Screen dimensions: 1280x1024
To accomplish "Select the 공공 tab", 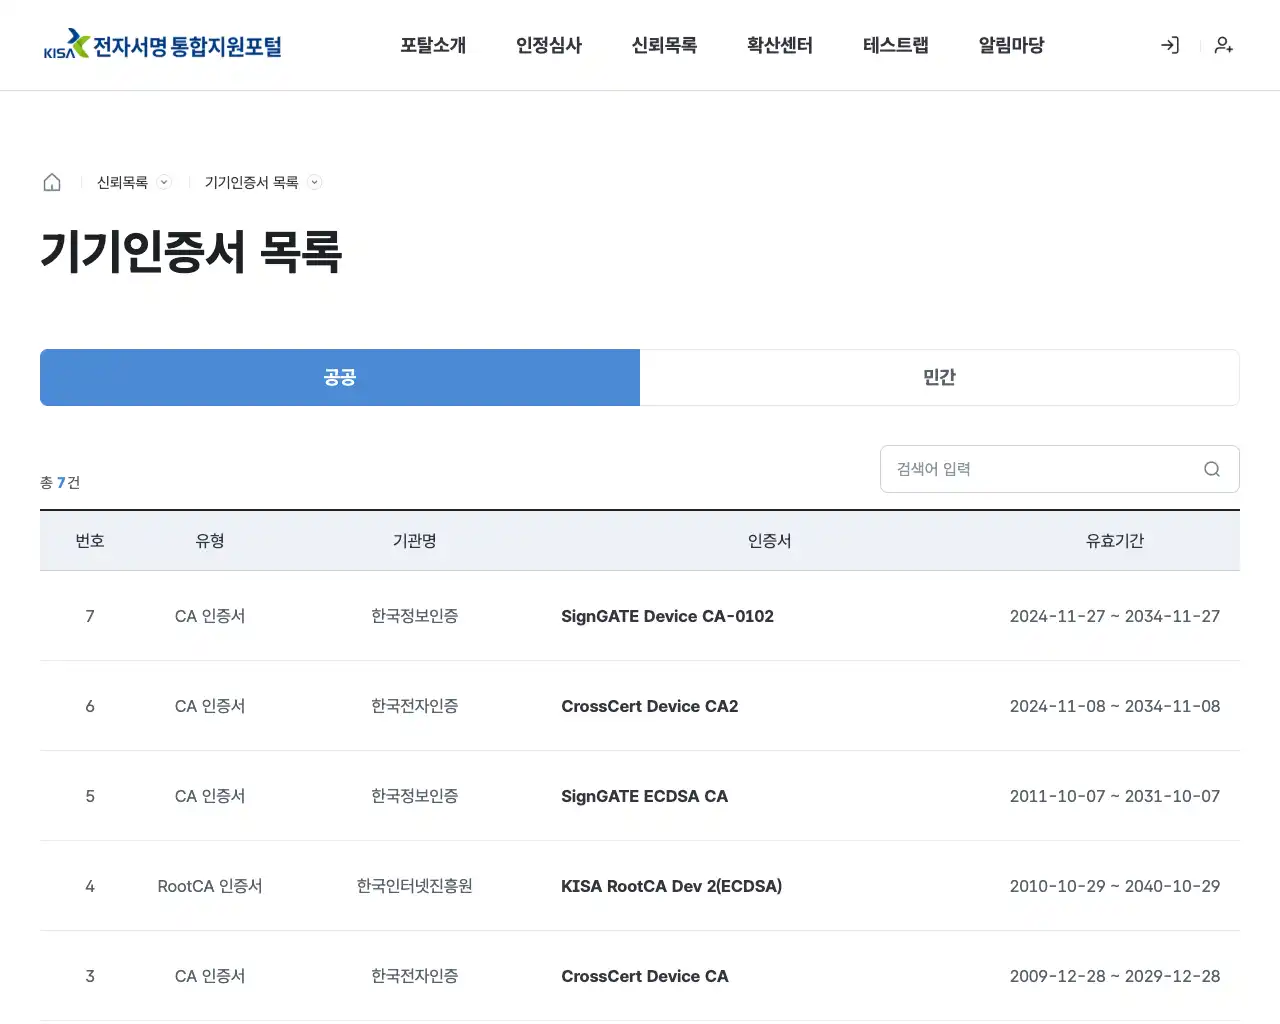I will pos(340,377).
